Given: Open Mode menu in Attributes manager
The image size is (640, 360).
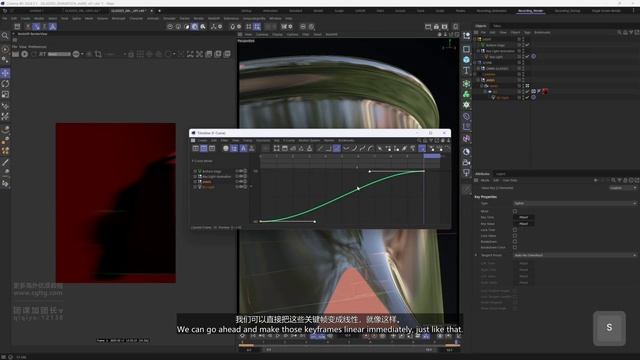Looking at the screenshot, I should (485, 180).
